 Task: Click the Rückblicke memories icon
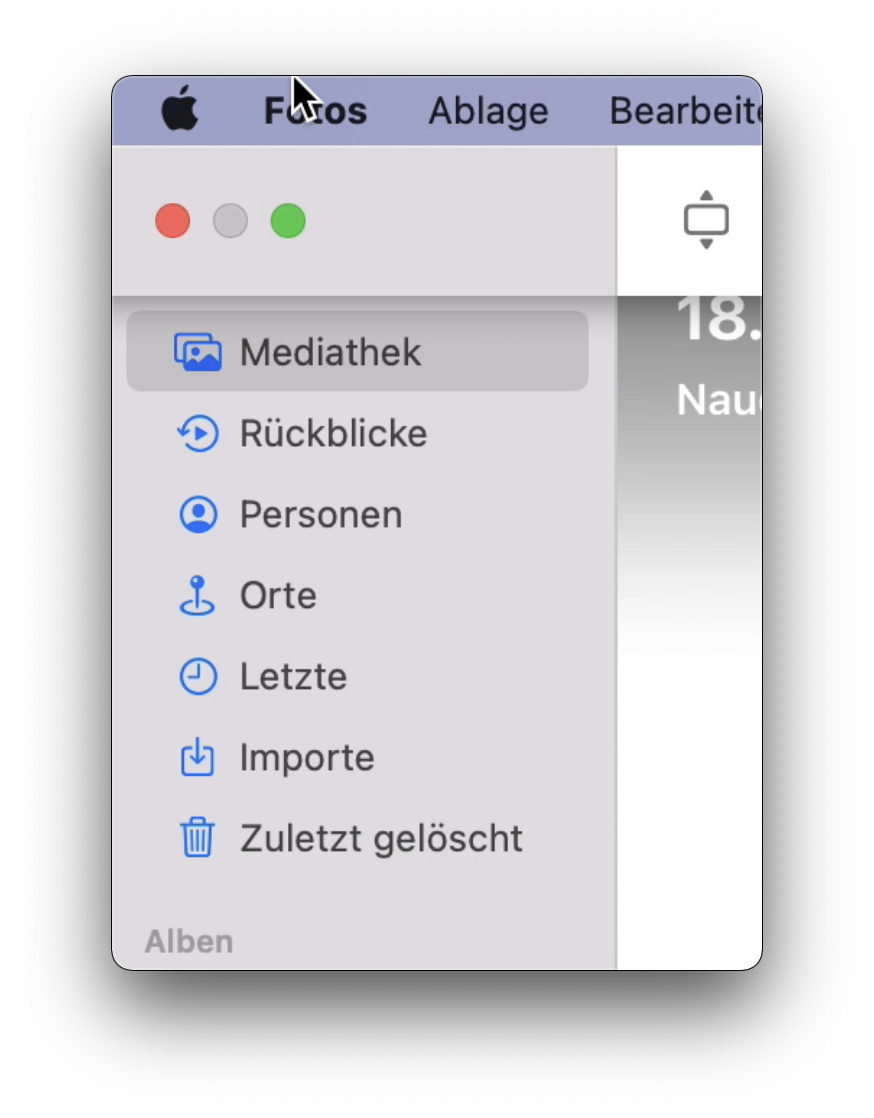coord(197,434)
